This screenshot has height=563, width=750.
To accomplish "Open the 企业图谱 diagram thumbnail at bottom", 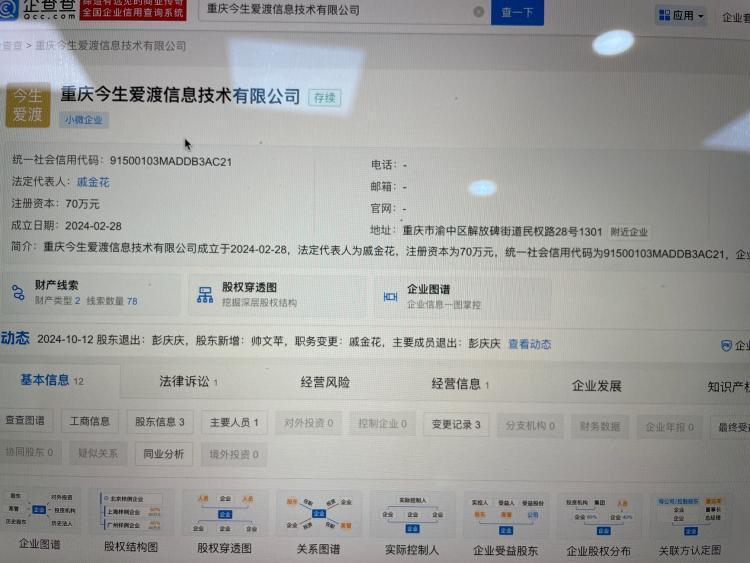I will click(x=40, y=511).
